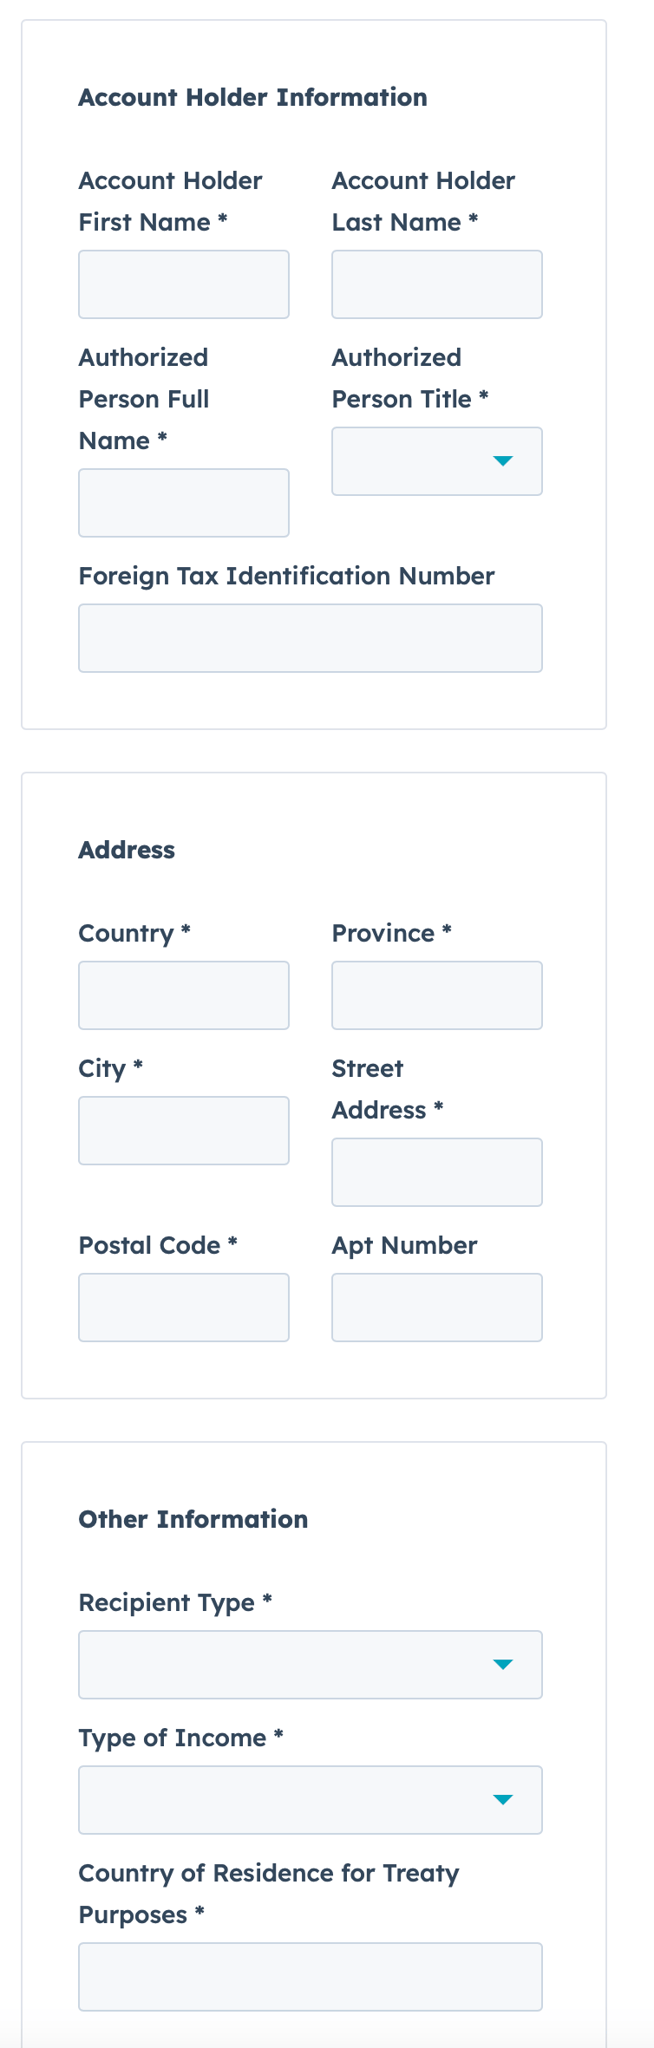This screenshot has width=654, height=2048.
Task: Select the Country of Residence for Treaty Purposes field
Action: tap(309, 1976)
